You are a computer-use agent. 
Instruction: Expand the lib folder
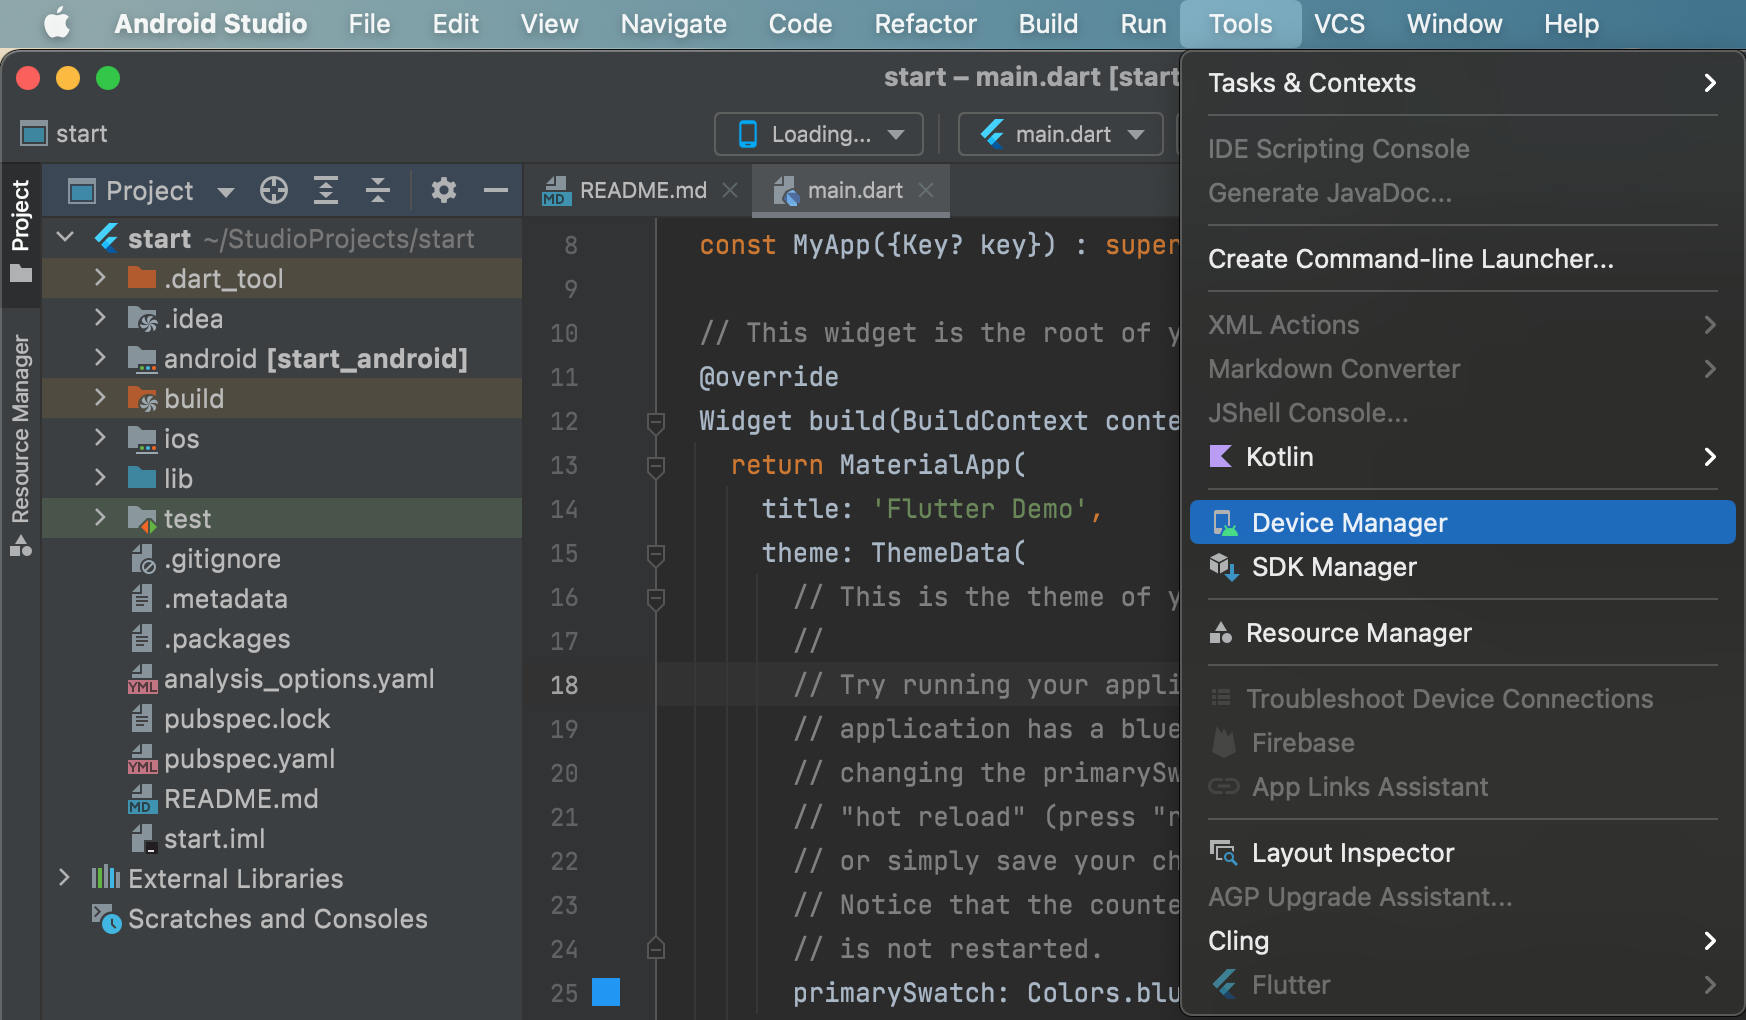100,478
